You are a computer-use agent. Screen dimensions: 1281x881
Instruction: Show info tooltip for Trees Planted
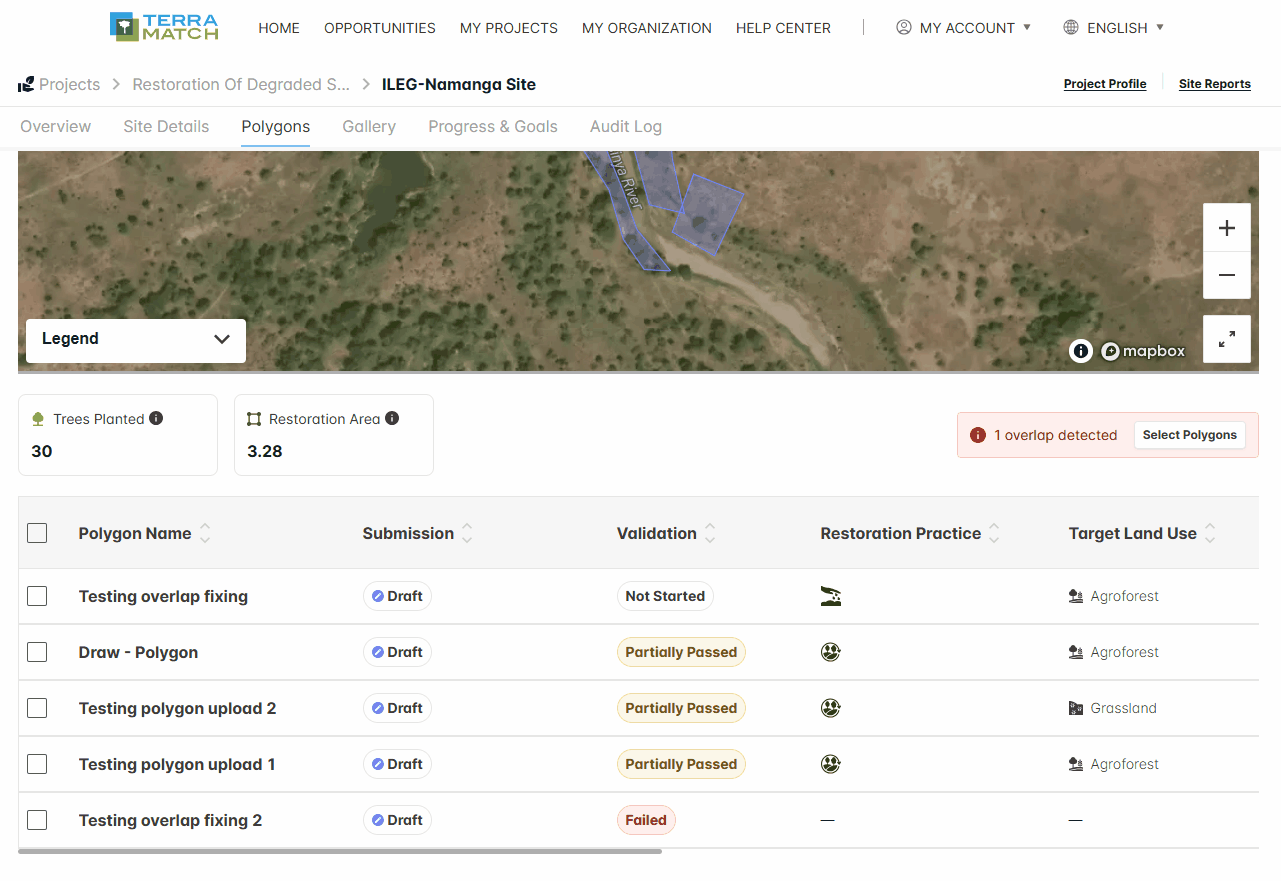[156, 418]
